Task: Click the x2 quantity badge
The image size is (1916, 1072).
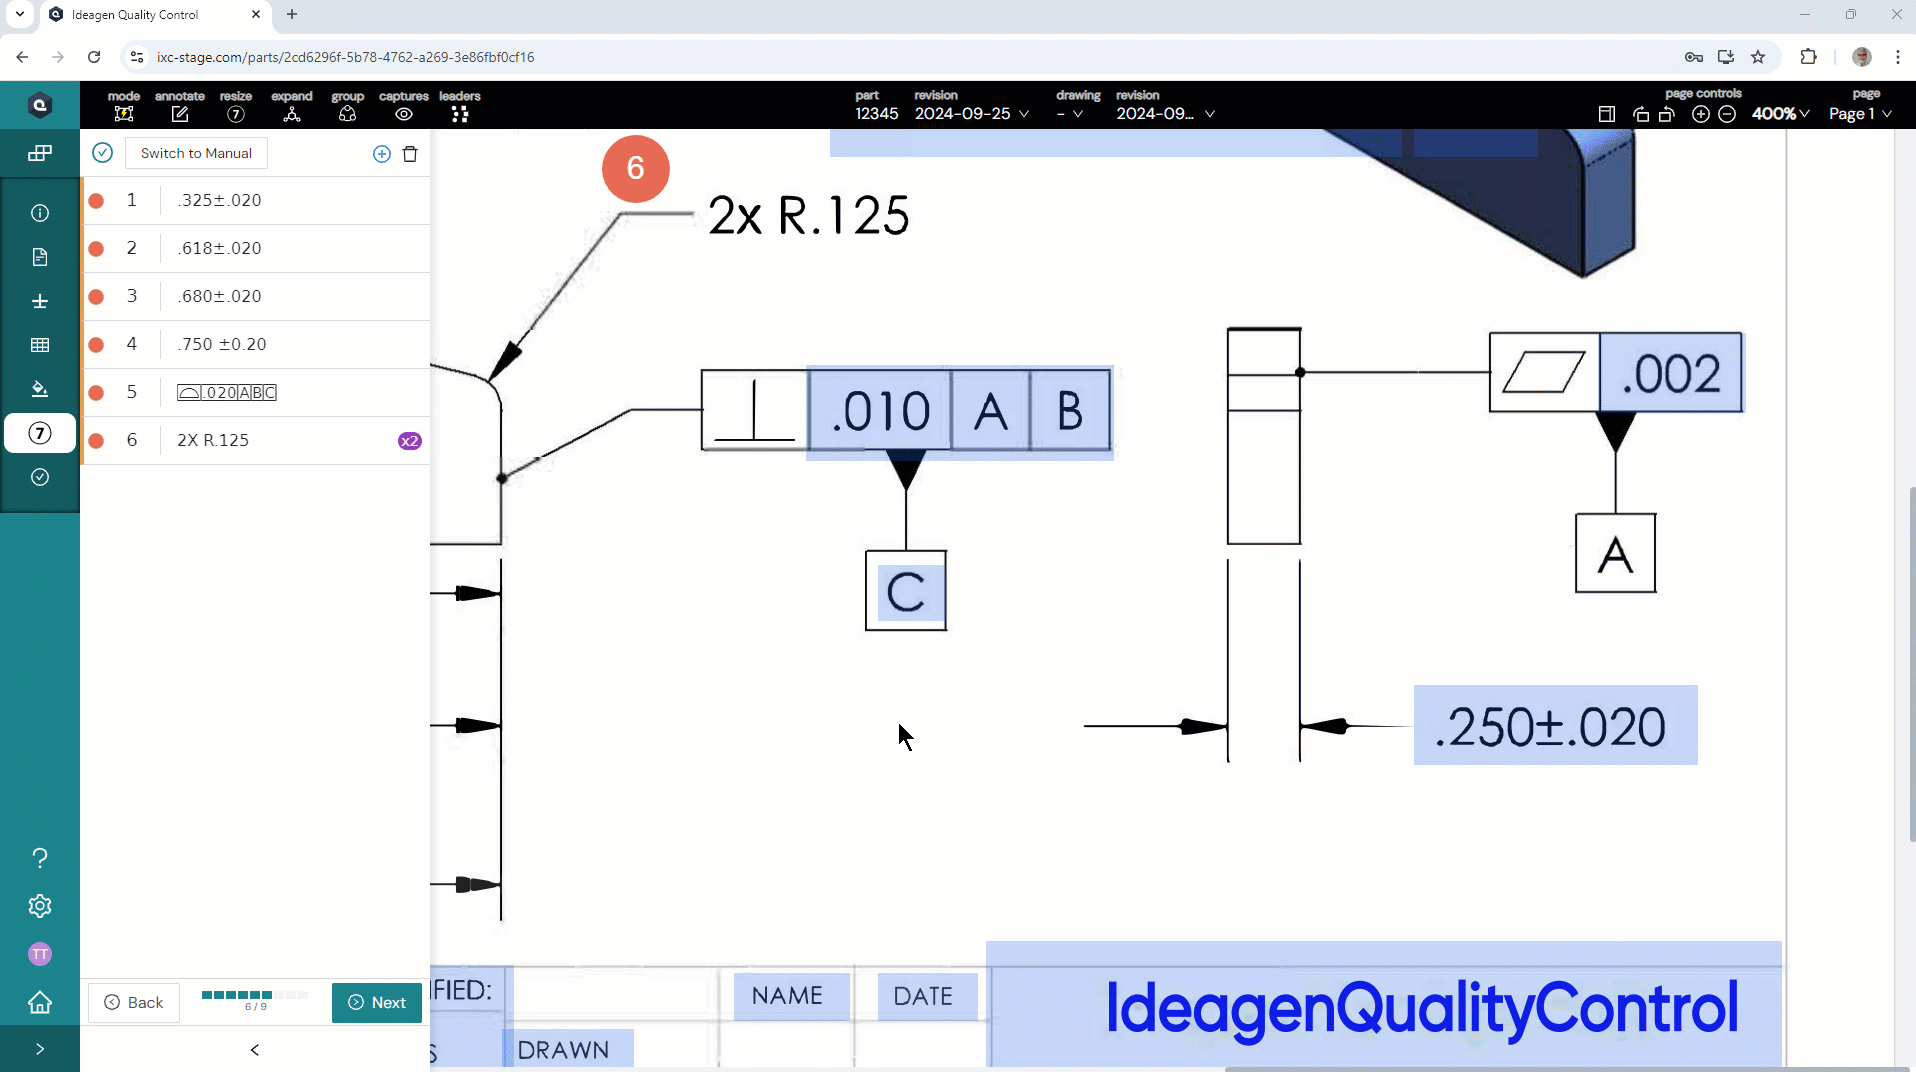Action: tap(410, 441)
